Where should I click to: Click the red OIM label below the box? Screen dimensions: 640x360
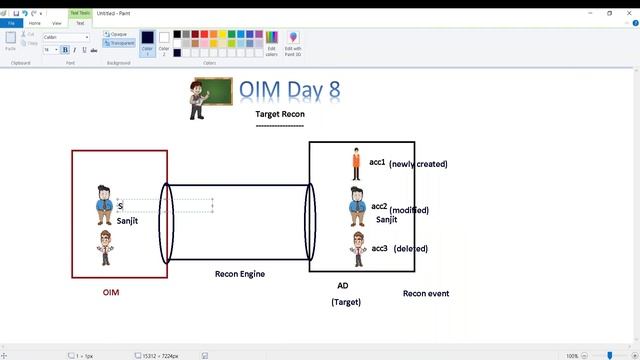(111, 293)
